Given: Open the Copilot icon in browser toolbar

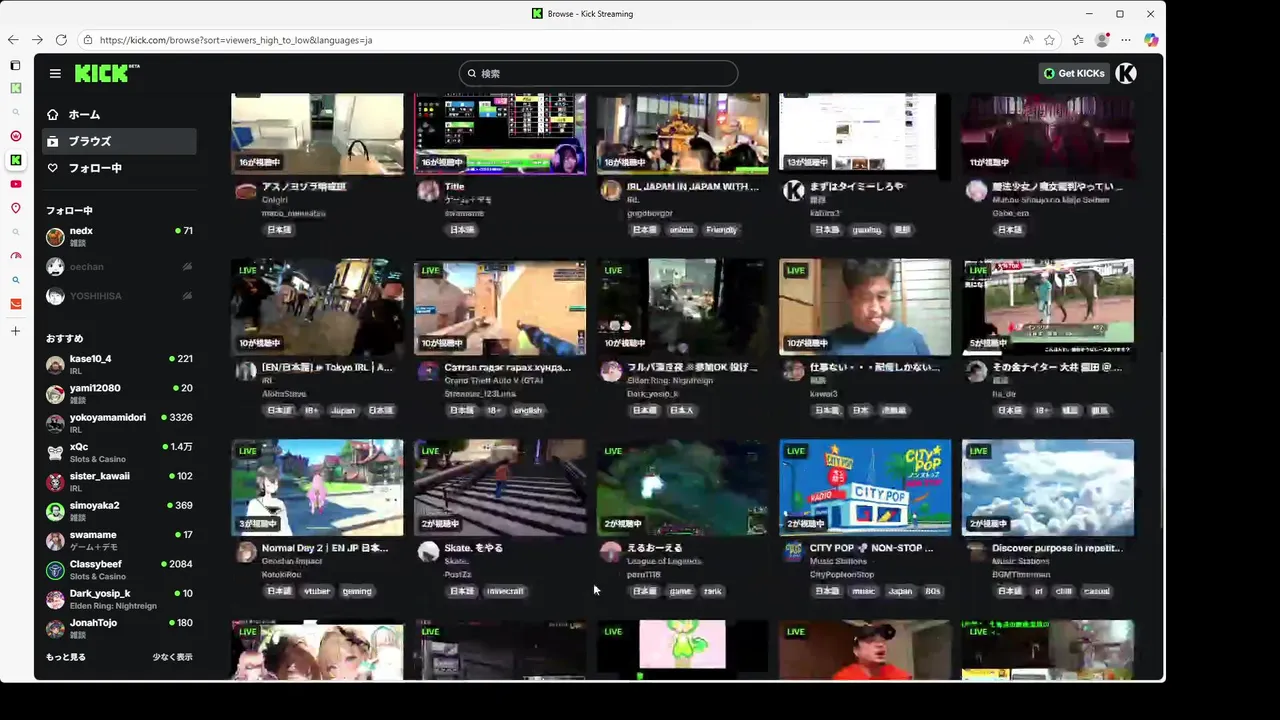Looking at the screenshot, I should (x=1151, y=40).
